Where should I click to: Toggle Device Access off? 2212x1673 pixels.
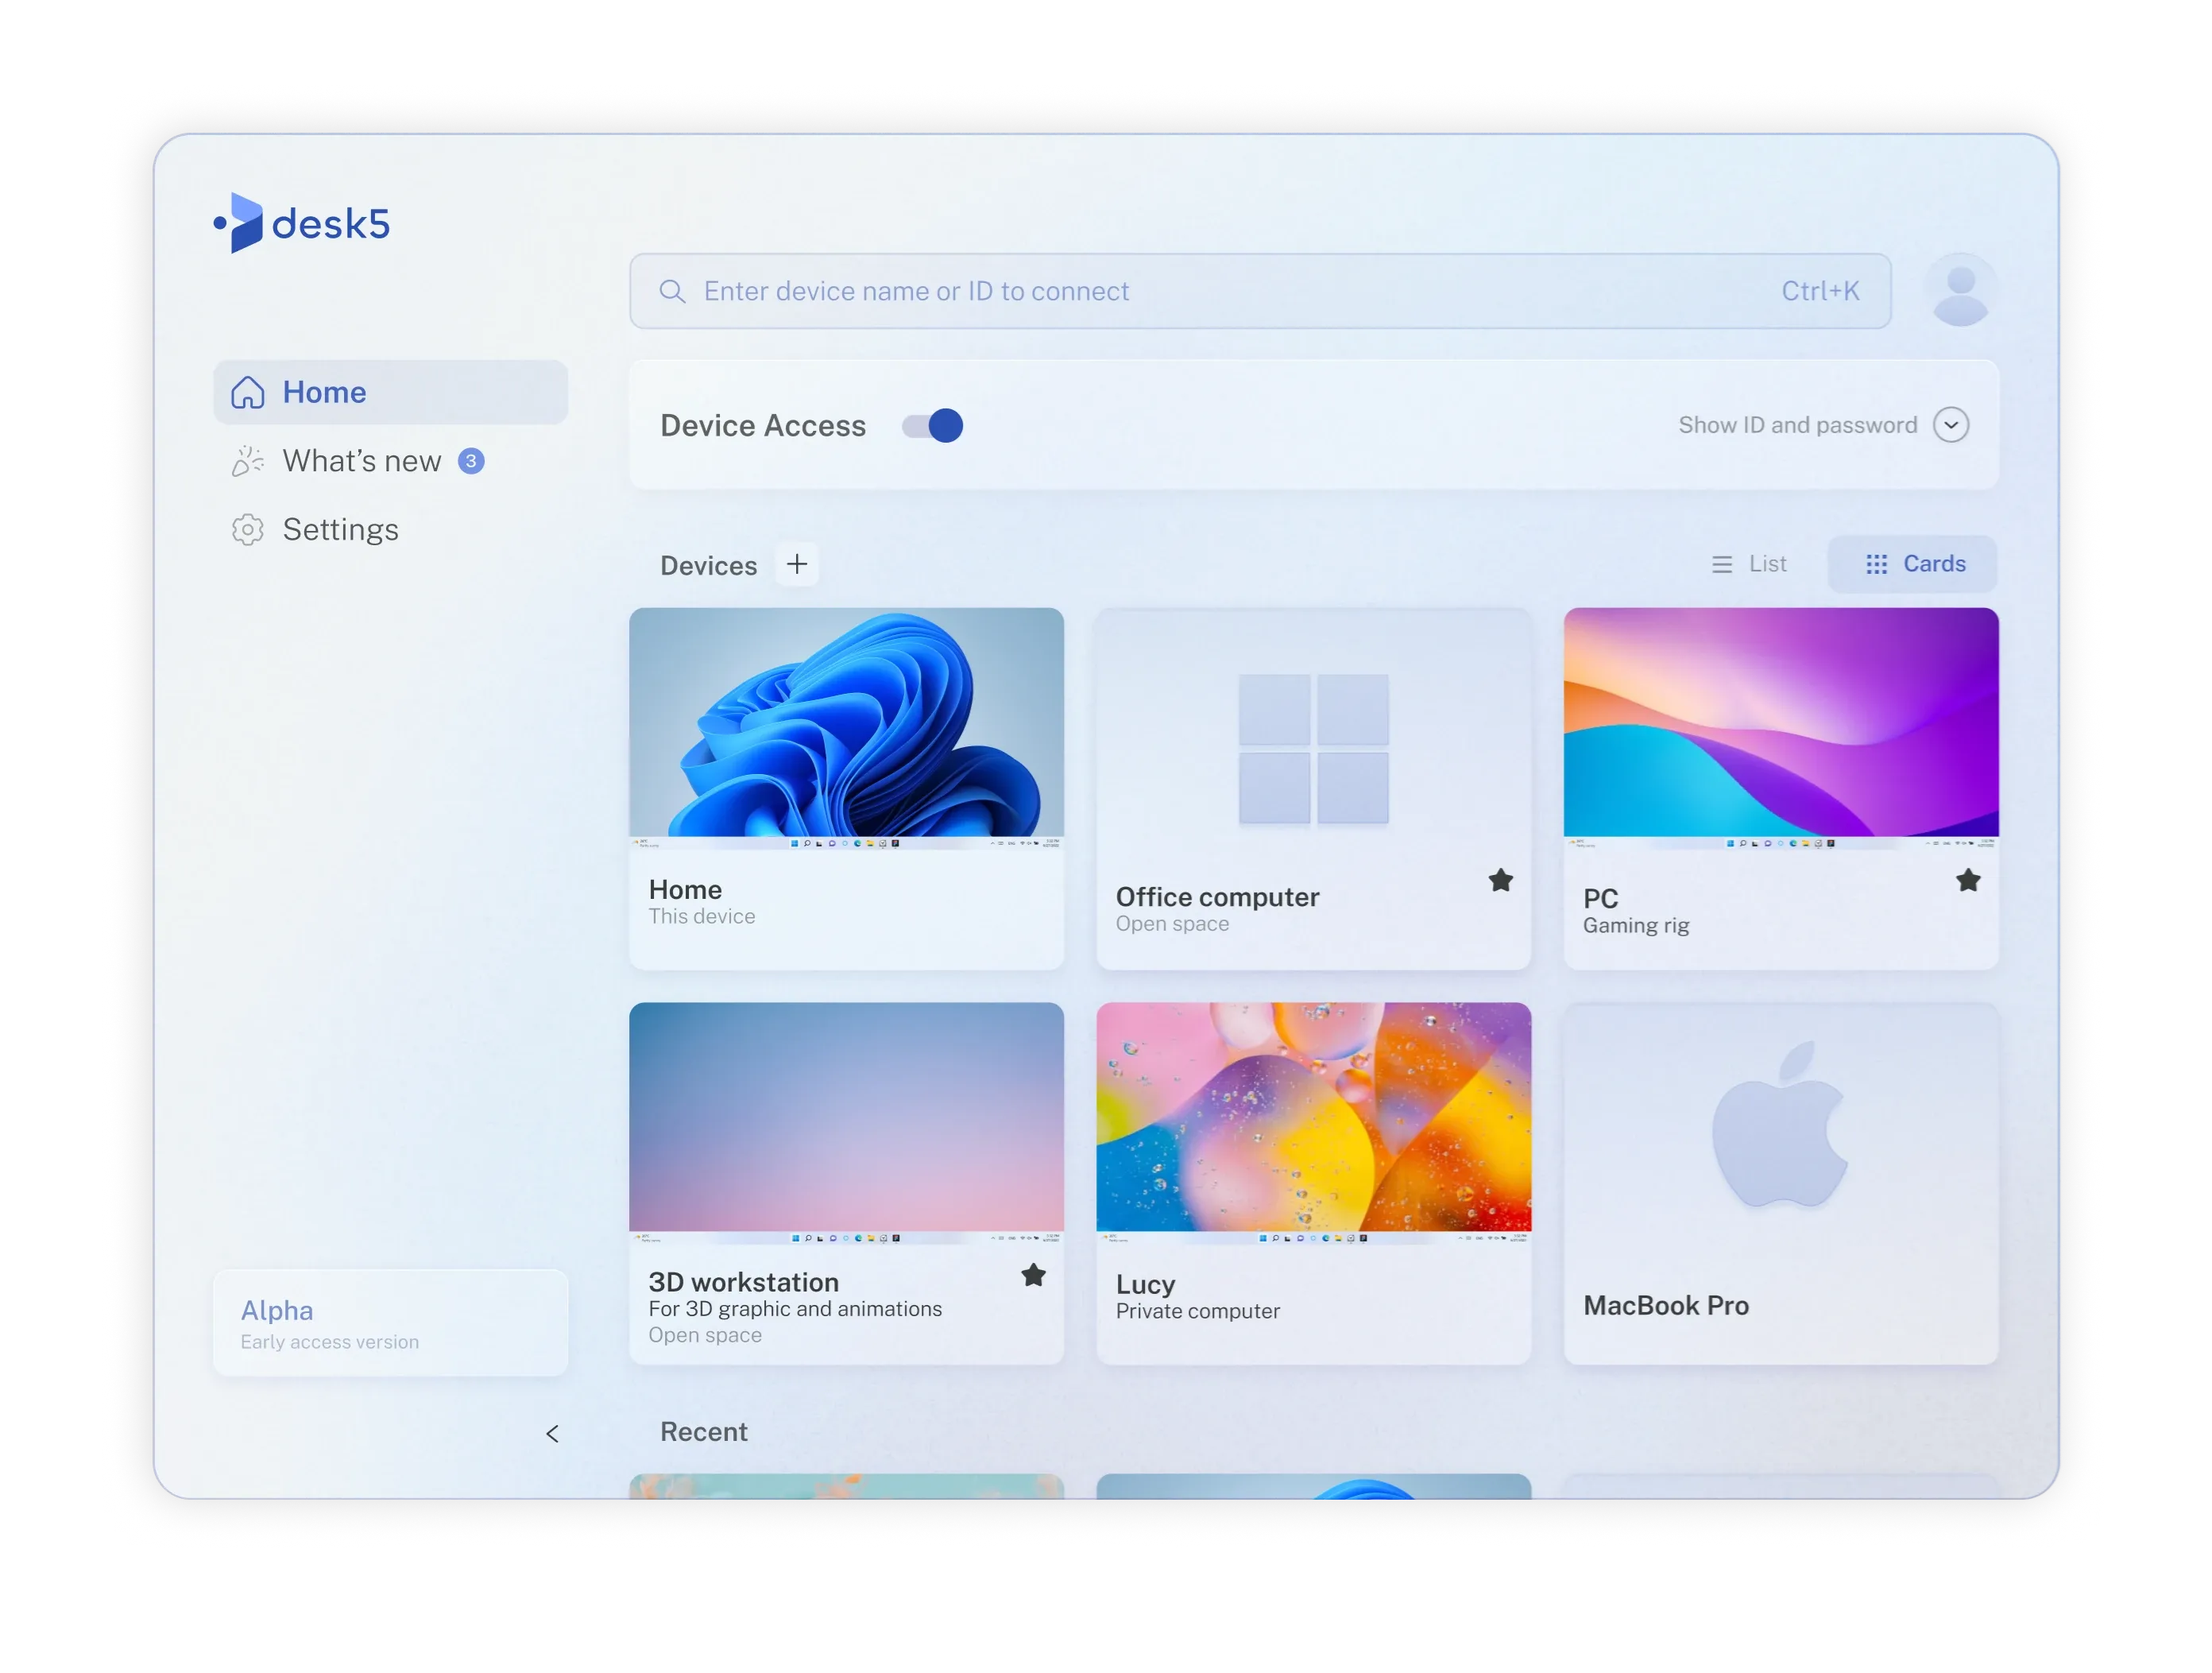point(931,425)
